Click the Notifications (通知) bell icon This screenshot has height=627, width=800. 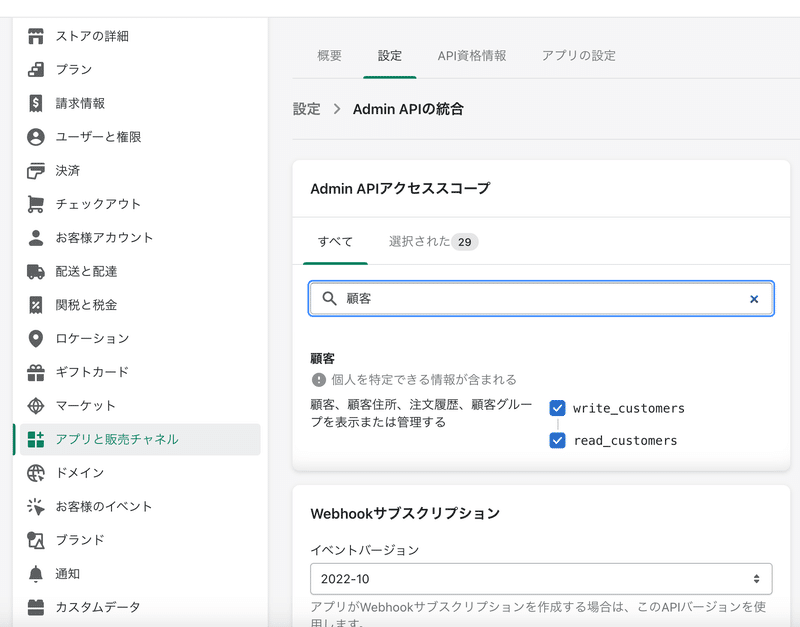click(x=36, y=574)
